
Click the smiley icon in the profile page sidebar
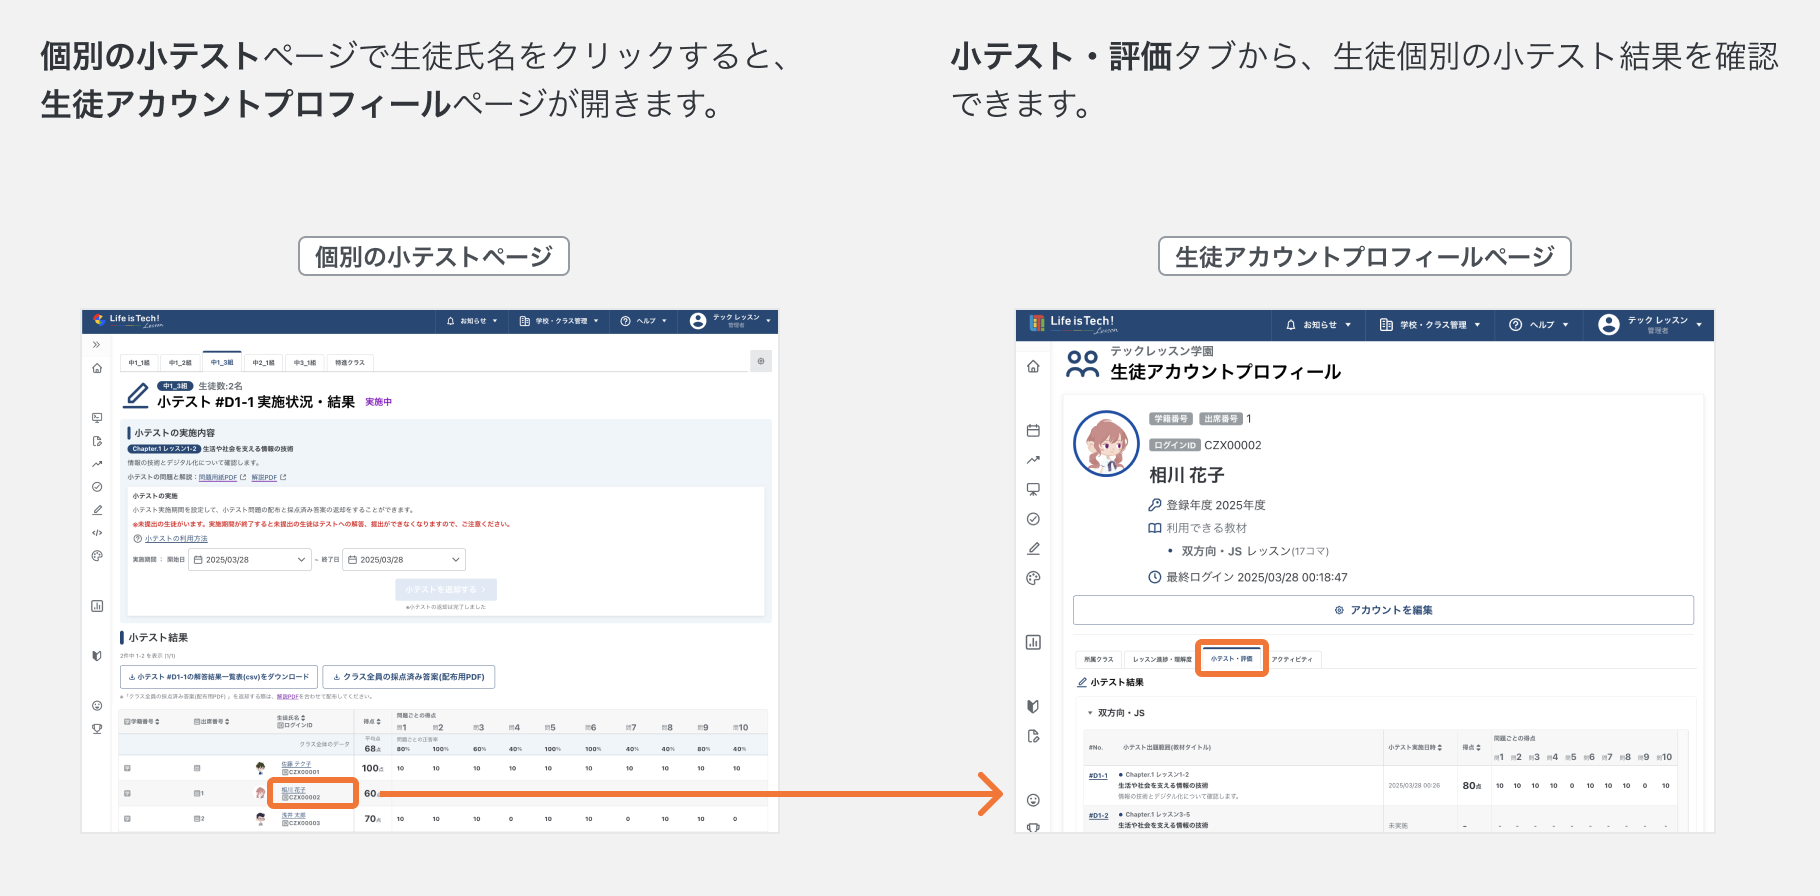1033,800
